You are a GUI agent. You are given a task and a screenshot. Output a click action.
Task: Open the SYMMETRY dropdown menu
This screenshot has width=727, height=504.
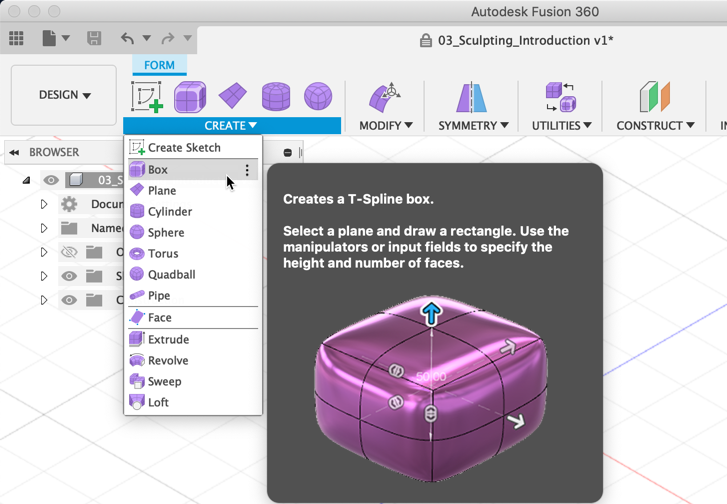point(473,126)
